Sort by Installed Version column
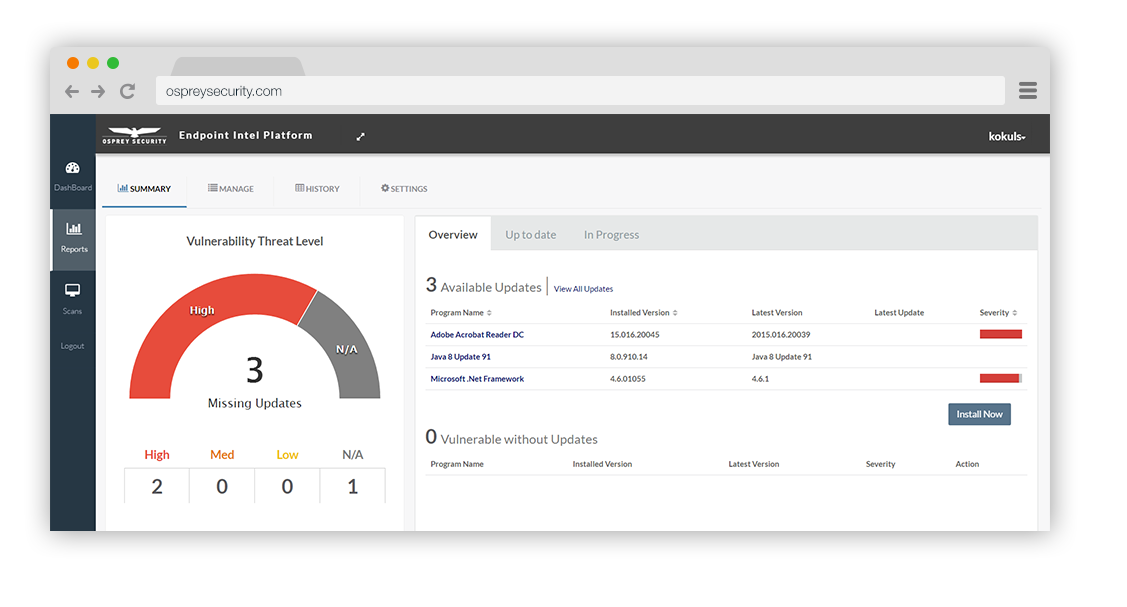 (643, 313)
